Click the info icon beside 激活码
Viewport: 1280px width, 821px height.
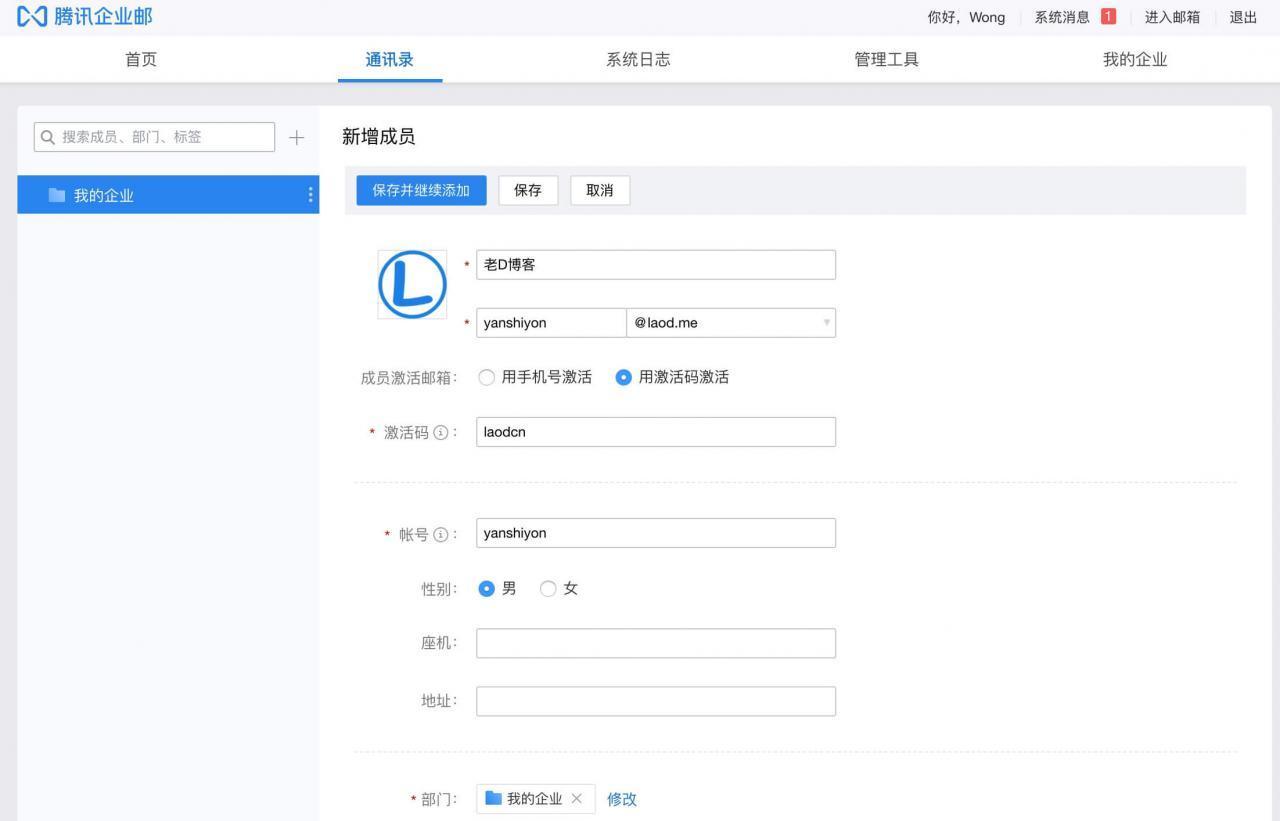tap(441, 432)
